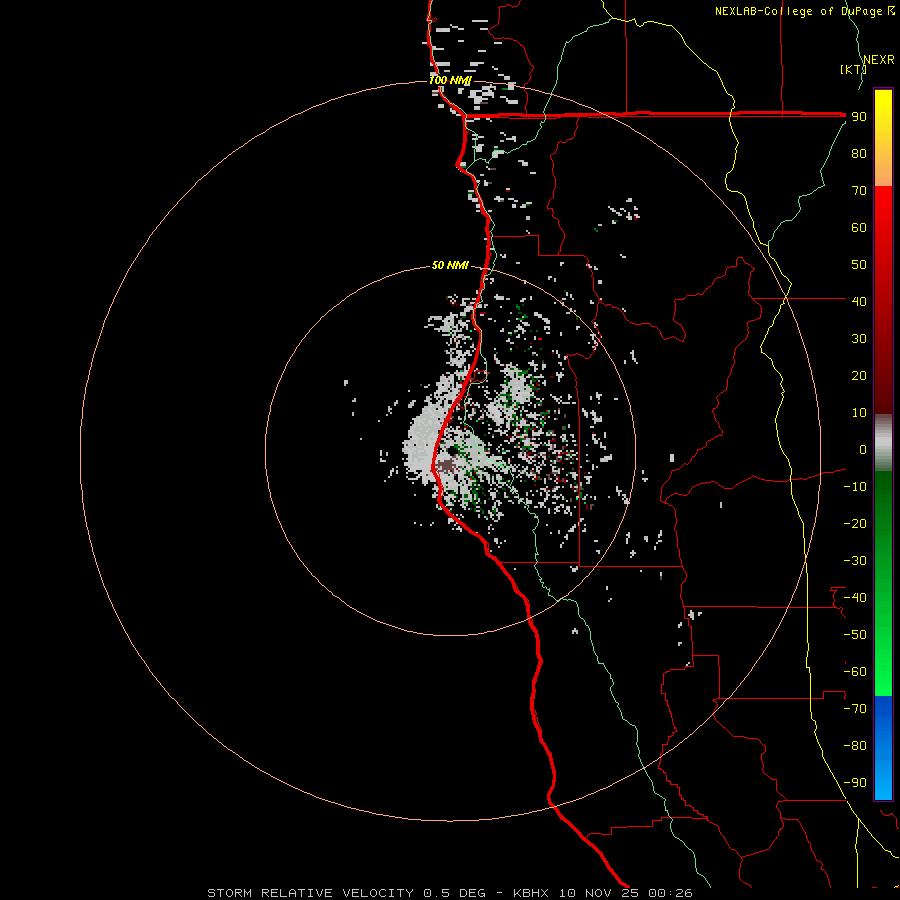The image size is (900, 900).
Task: Click the -60 knot scale value
Action: pyautogui.click(x=855, y=672)
